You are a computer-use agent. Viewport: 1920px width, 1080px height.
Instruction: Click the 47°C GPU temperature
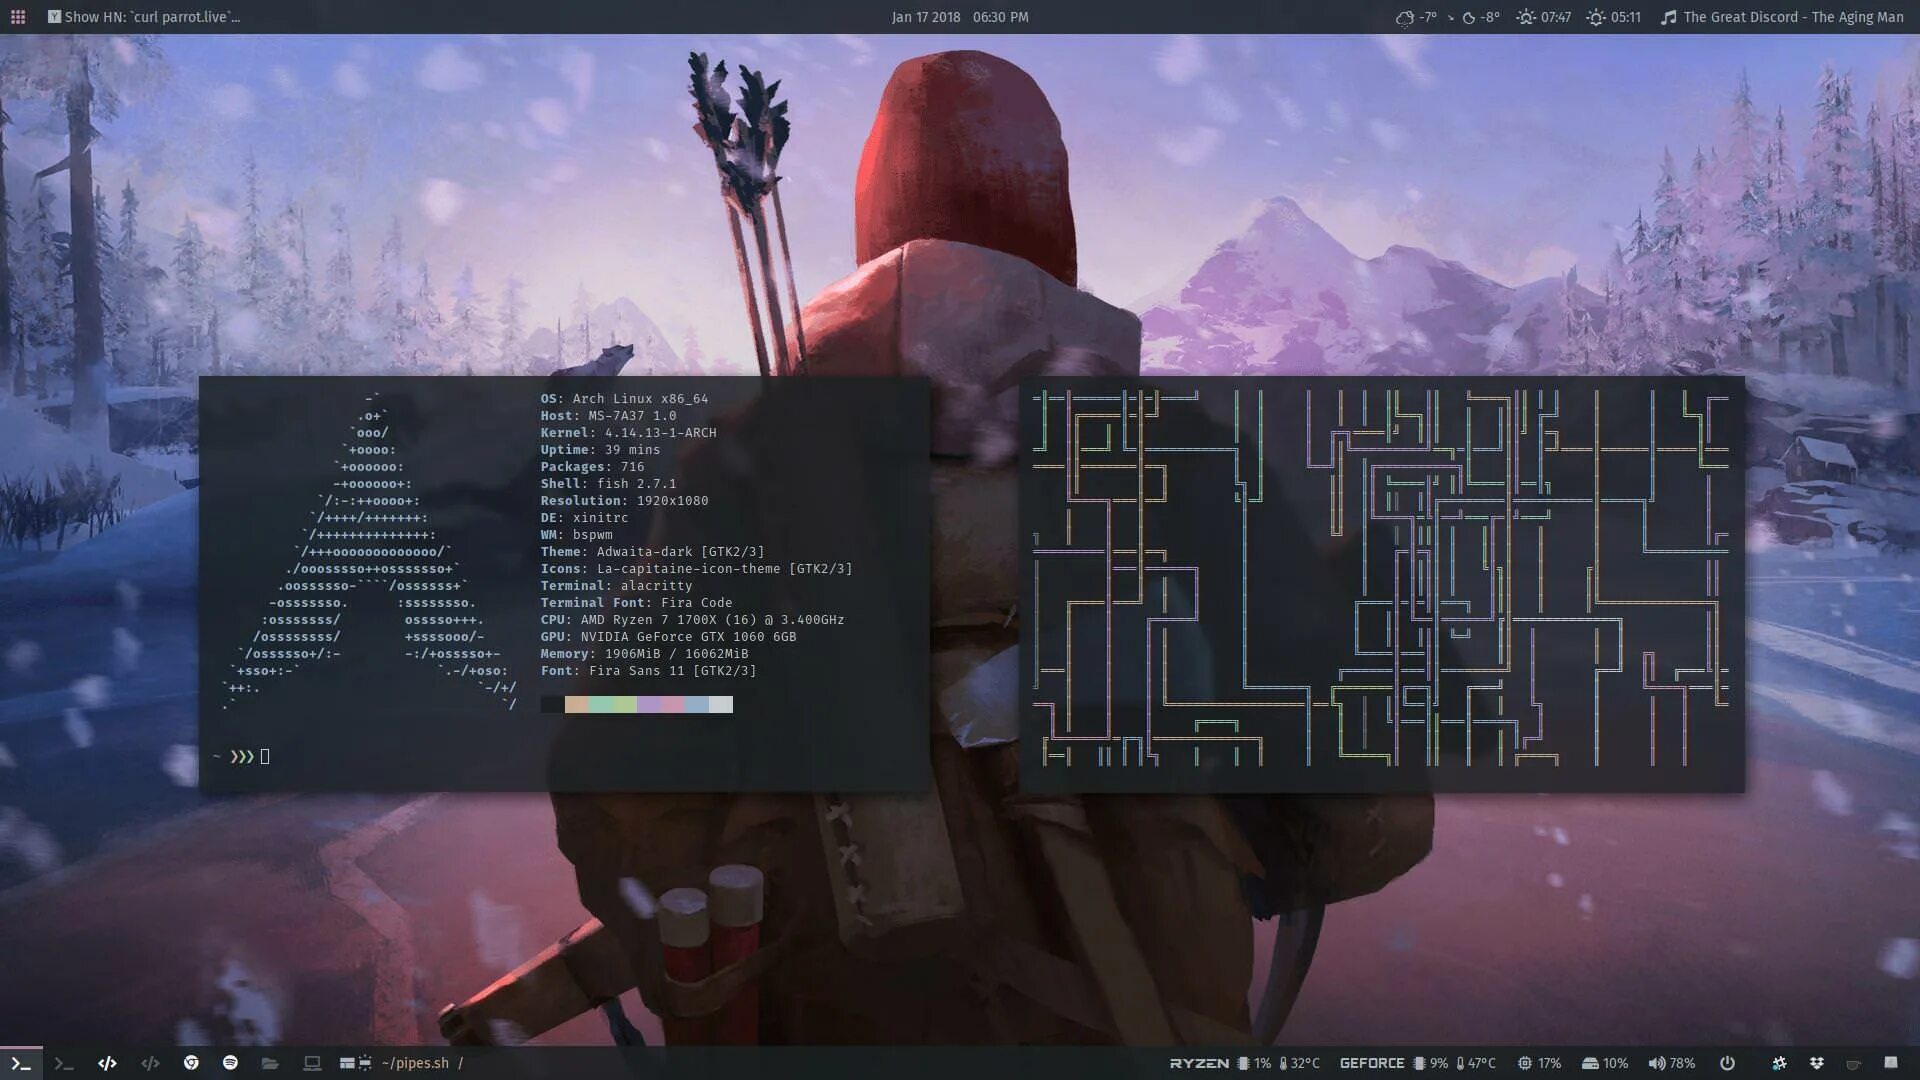point(1482,1063)
